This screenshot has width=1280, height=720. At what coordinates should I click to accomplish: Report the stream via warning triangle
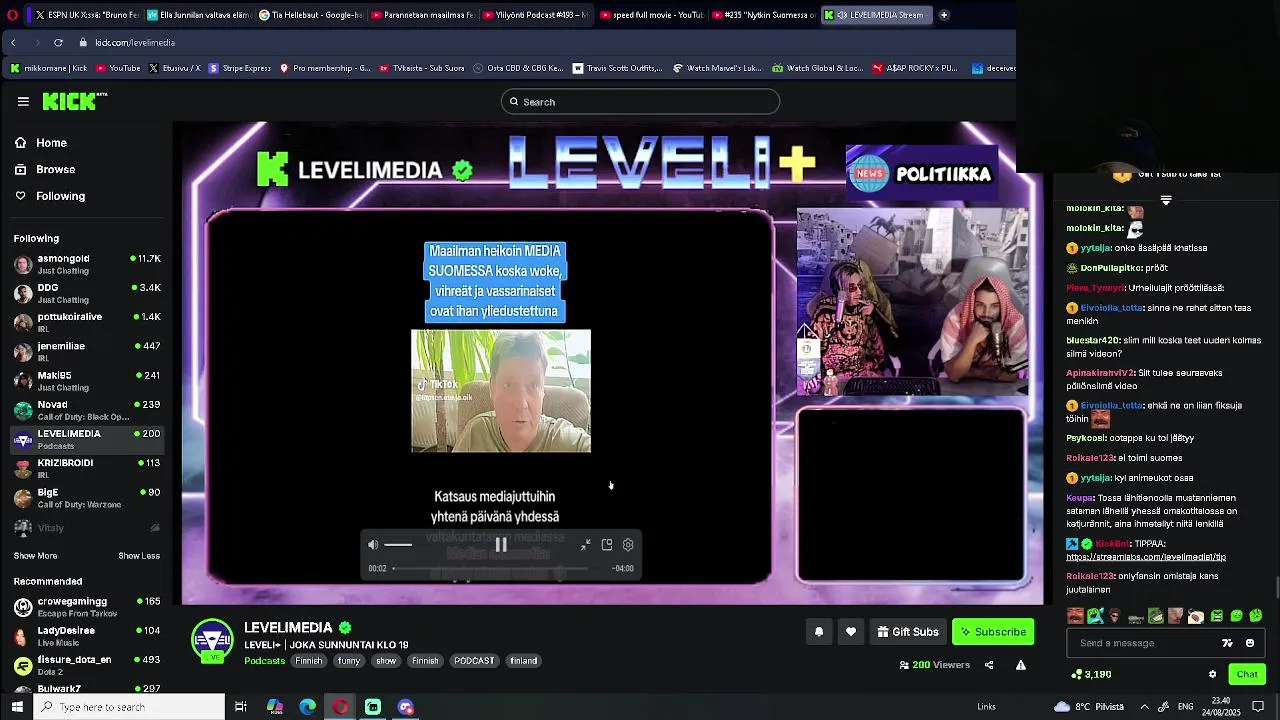tap(1021, 665)
